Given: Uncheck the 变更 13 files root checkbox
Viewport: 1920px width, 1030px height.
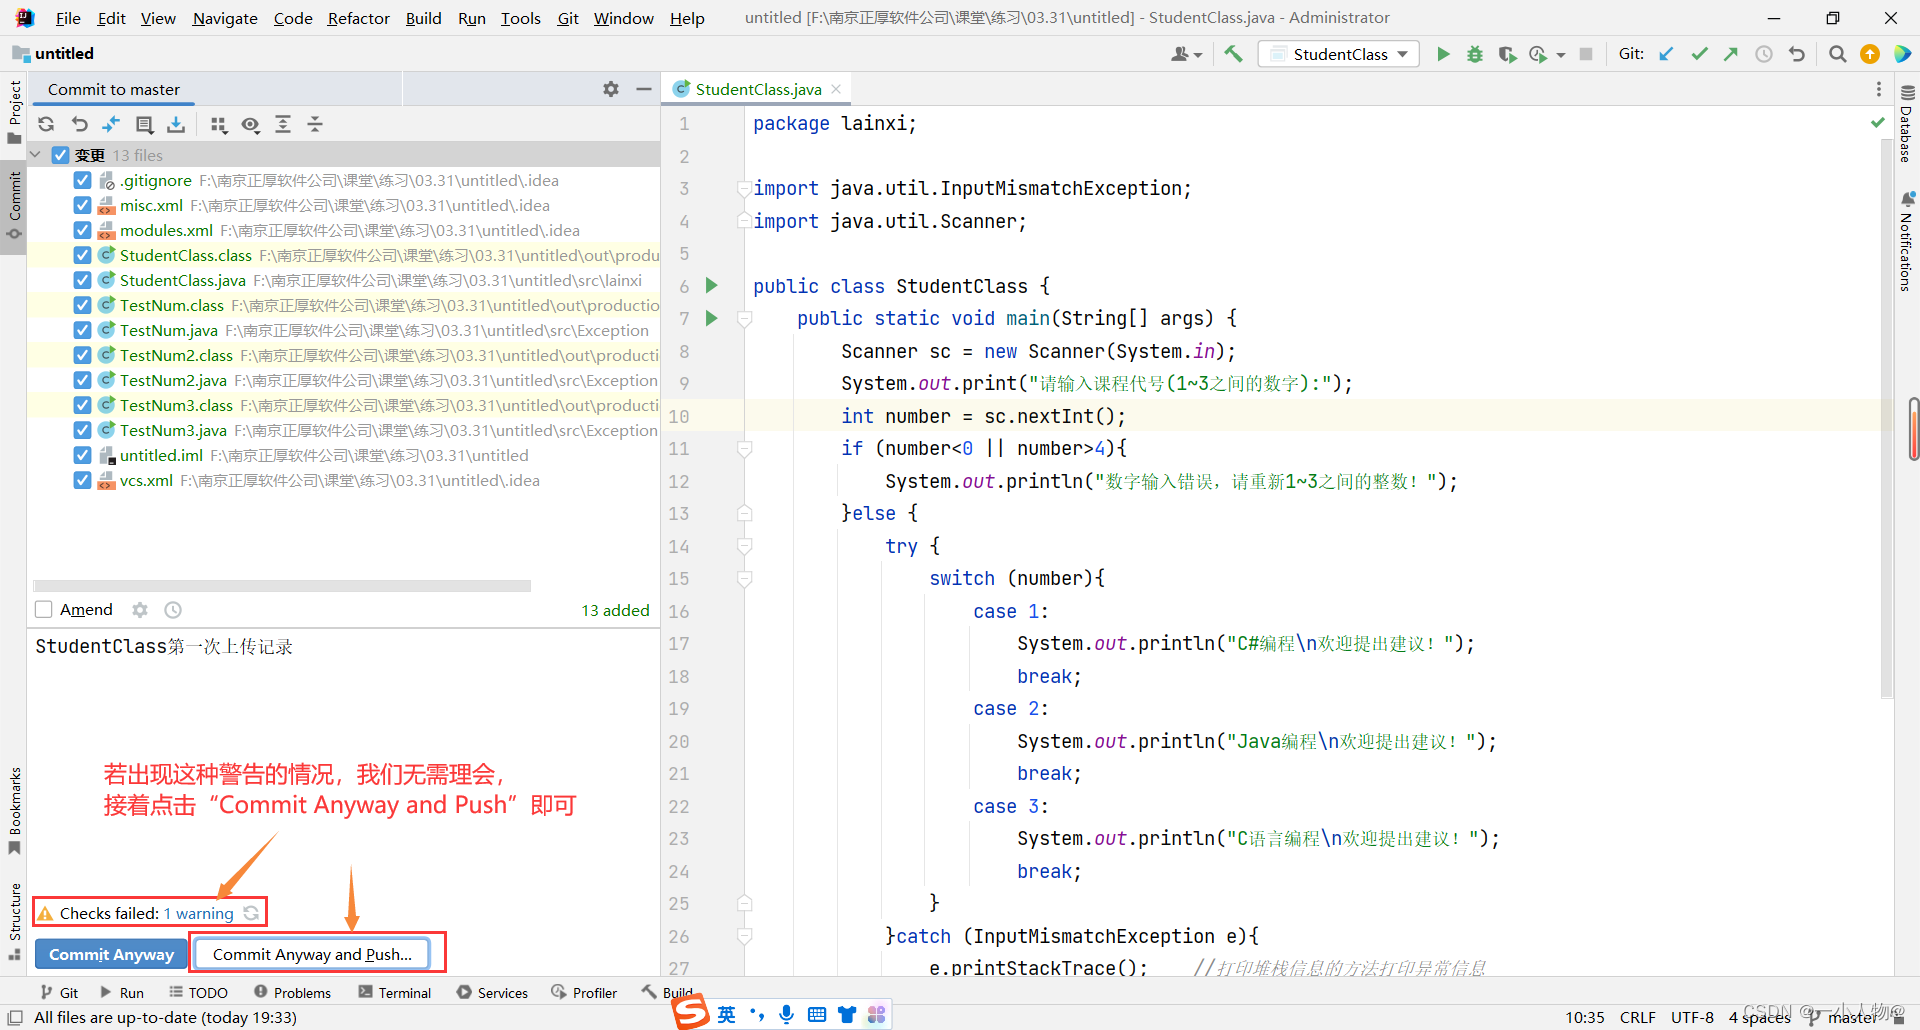Looking at the screenshot, I should pyautogui.click(x=60, y=155).
